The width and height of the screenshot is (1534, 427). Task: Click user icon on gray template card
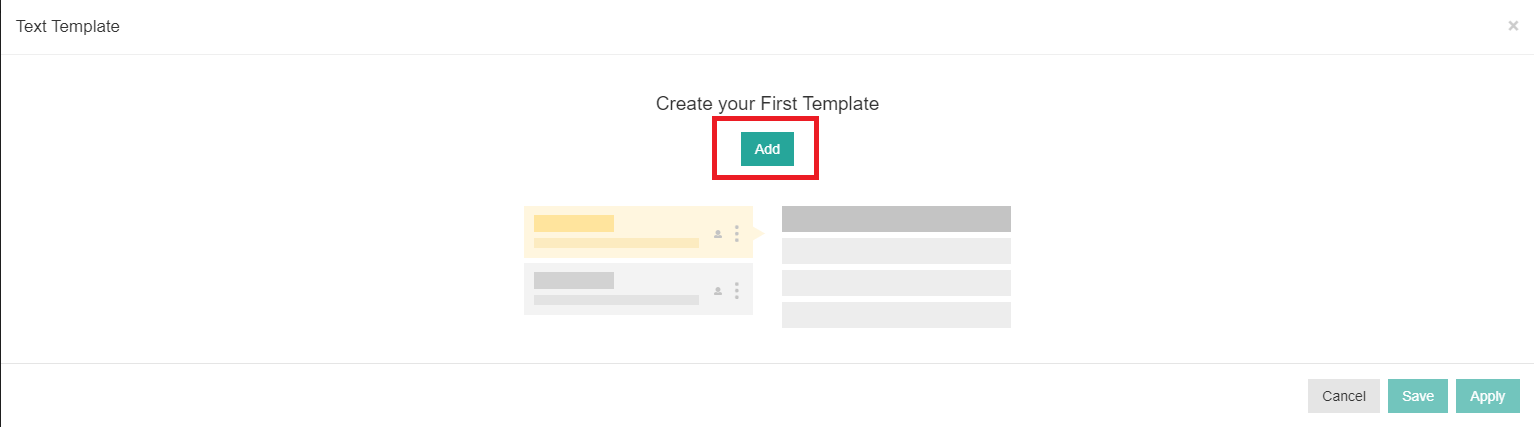(717, 291)
